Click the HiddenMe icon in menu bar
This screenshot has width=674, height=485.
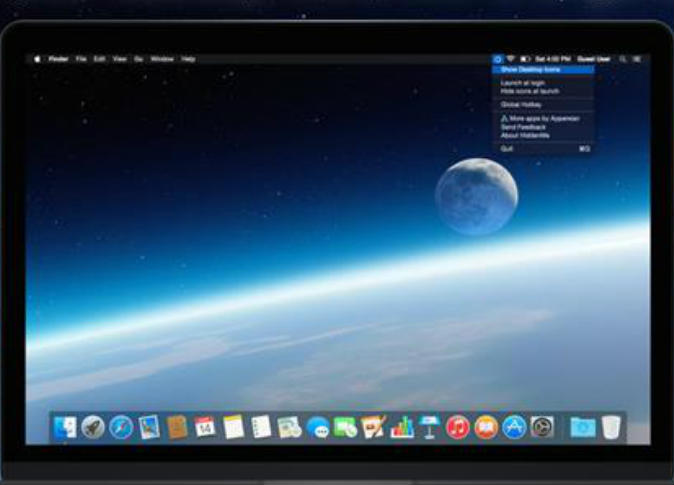497,59
